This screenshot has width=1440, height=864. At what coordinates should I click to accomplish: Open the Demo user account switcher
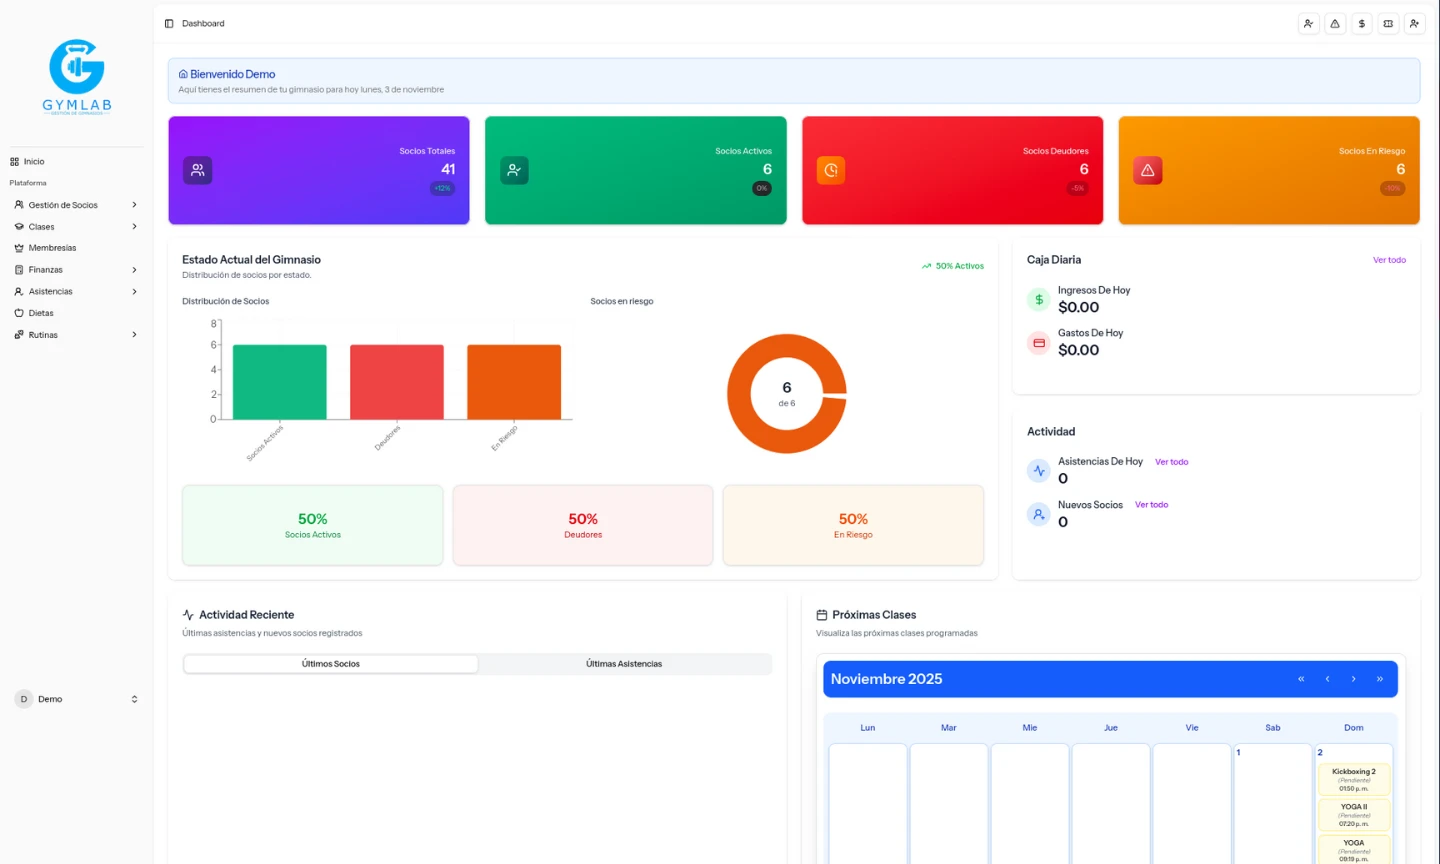76,699
